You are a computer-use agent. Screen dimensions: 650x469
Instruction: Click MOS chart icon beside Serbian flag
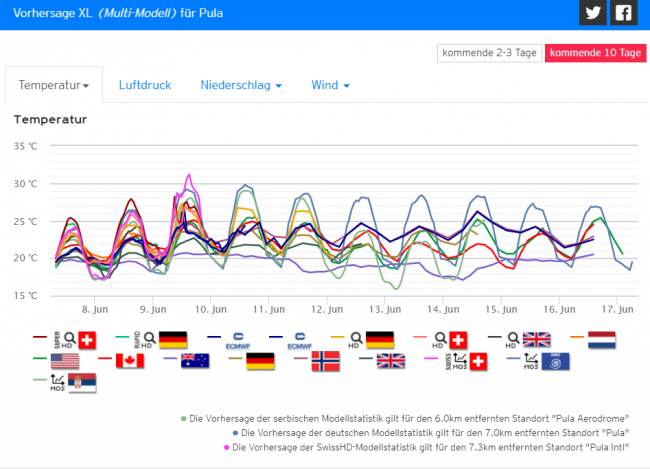tap(57, 381)
